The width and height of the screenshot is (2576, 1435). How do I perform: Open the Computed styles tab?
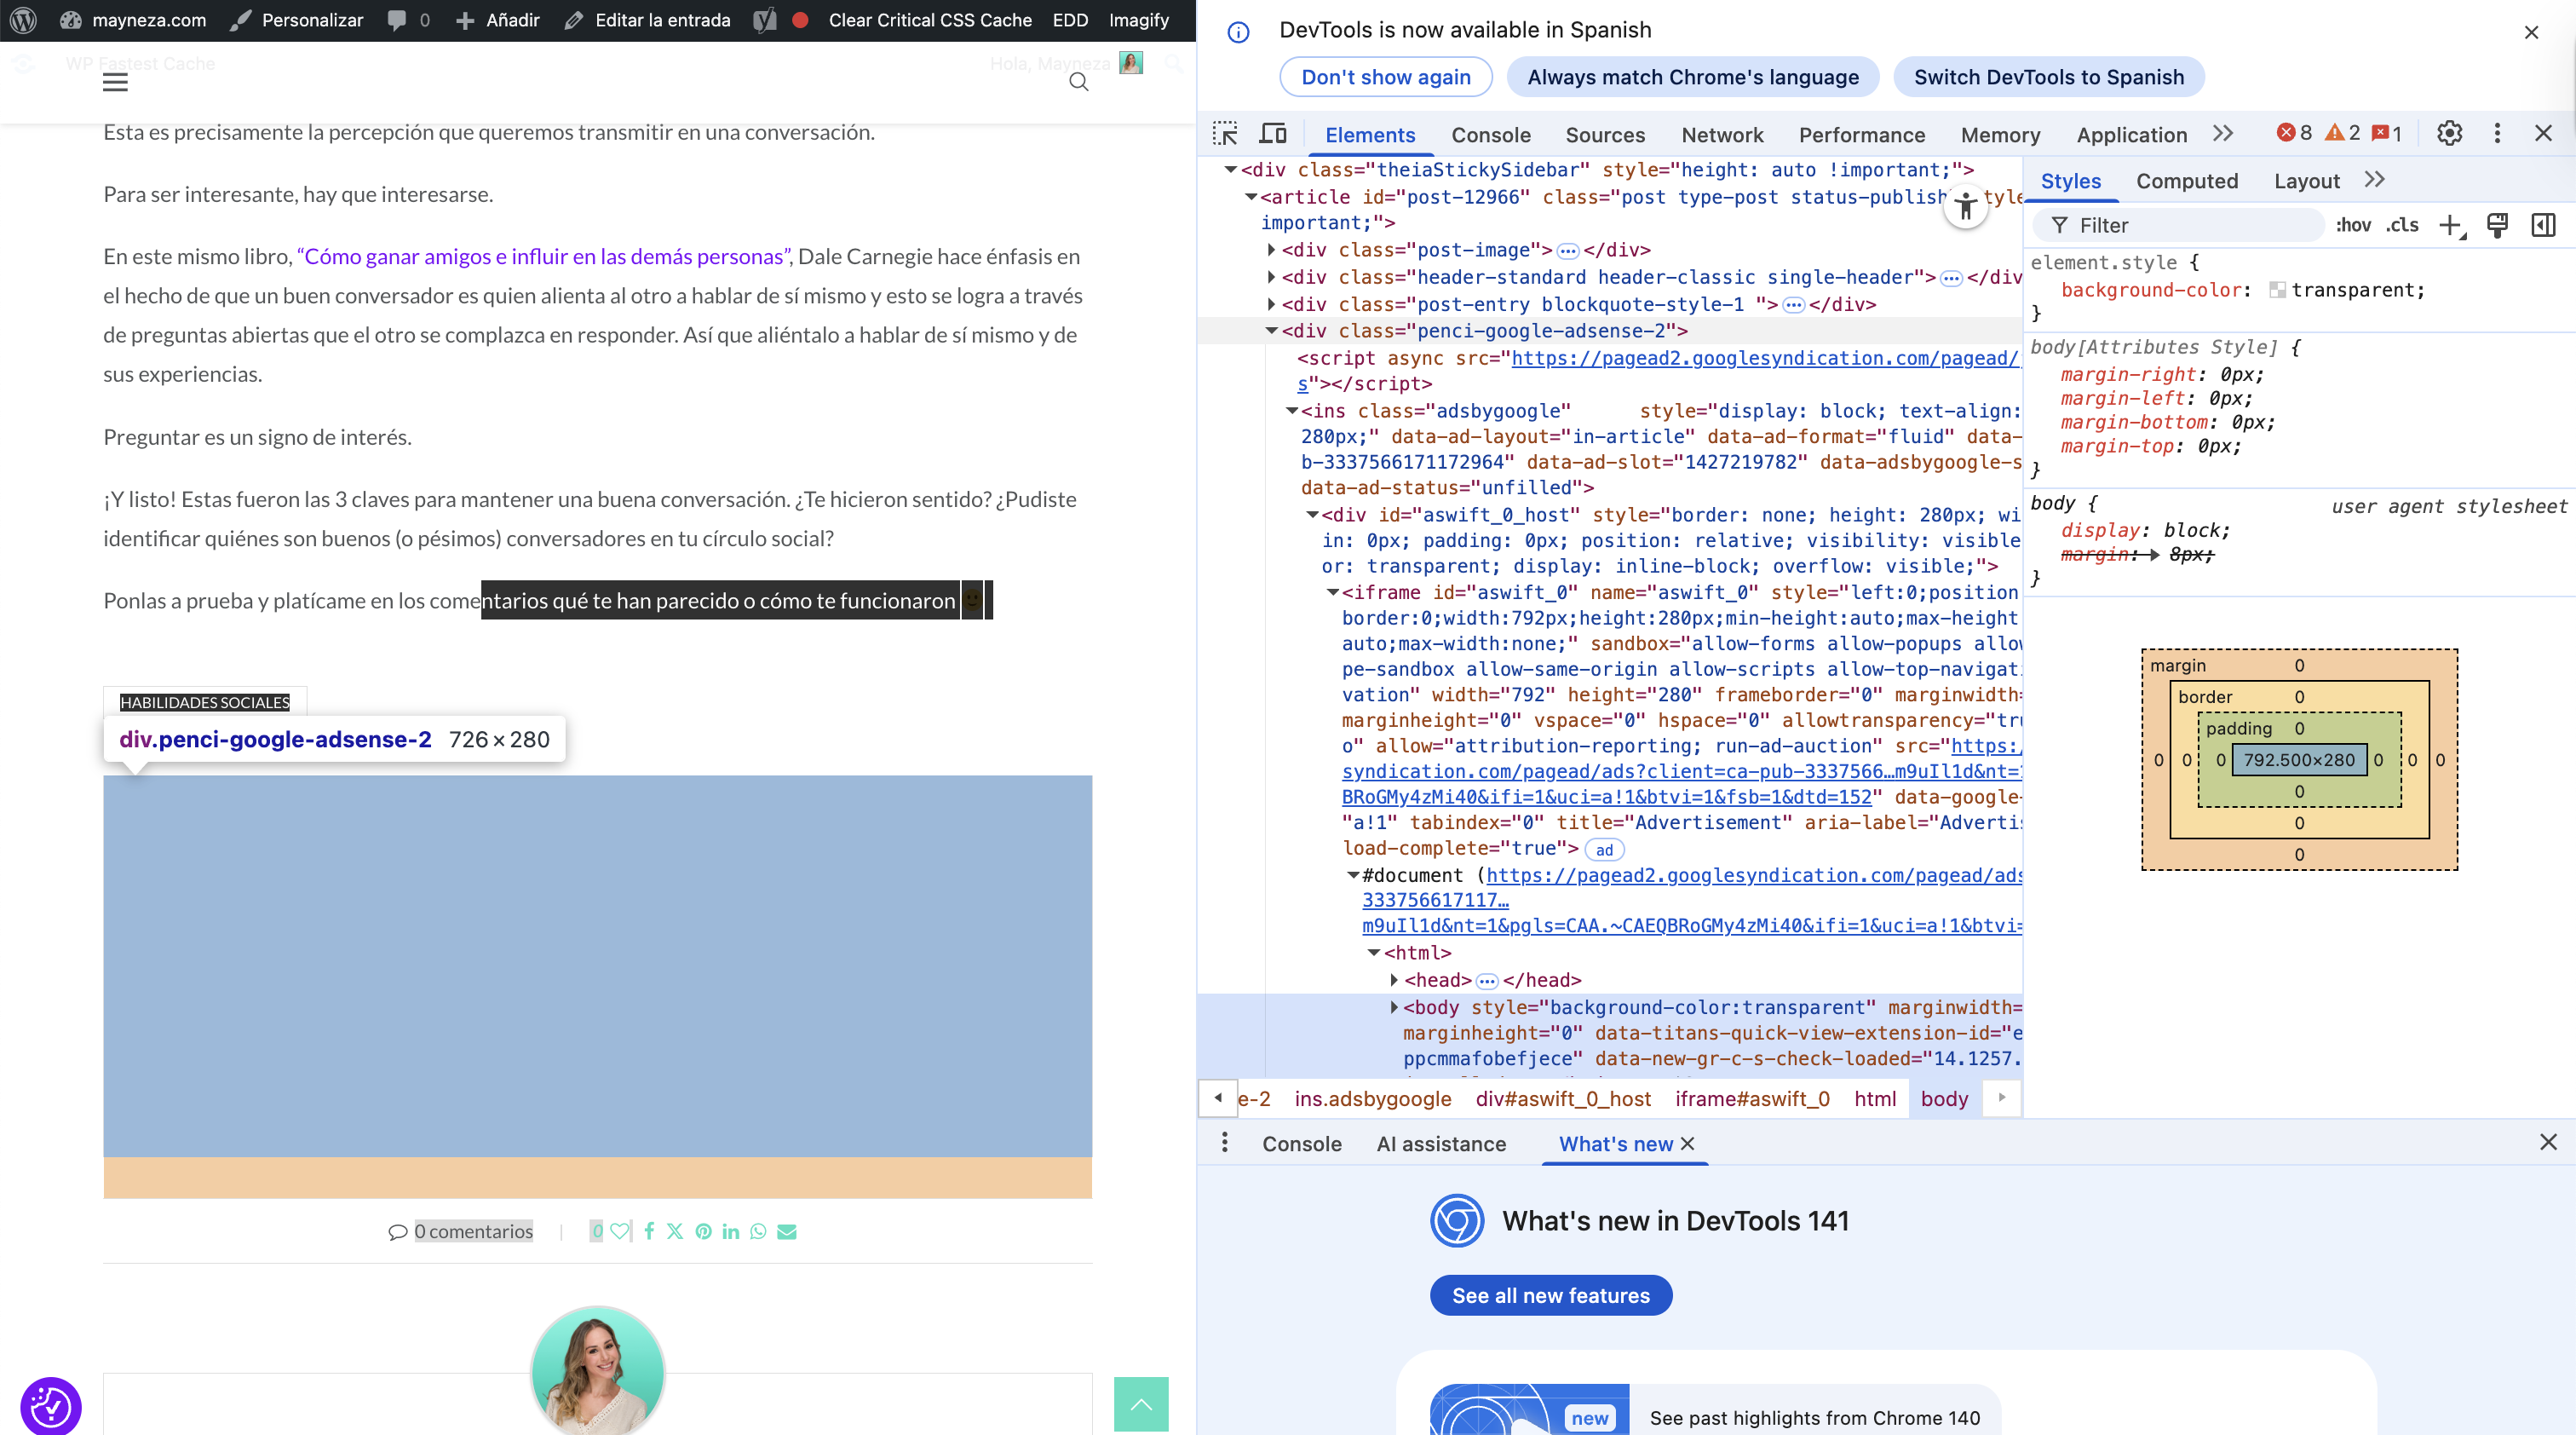click(2186, 181)
